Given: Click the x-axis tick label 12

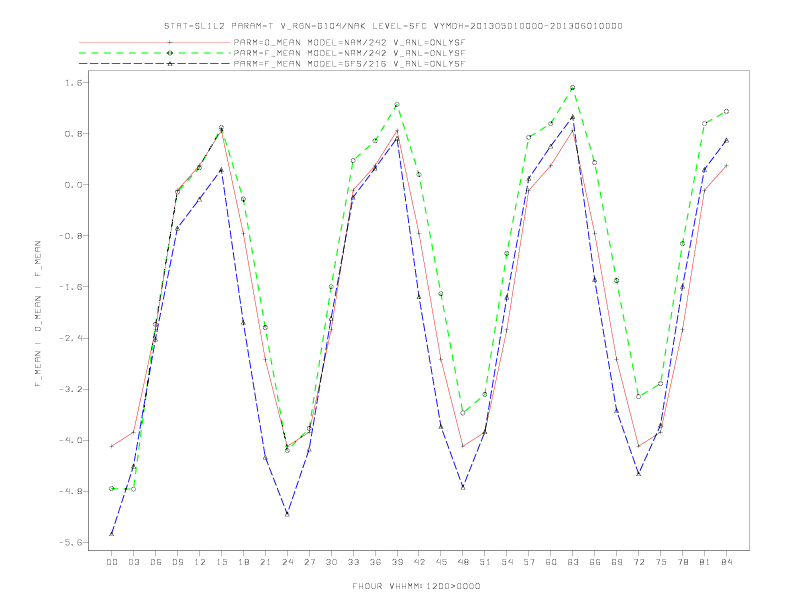Looking at the screenshot, I should point(200,562).
